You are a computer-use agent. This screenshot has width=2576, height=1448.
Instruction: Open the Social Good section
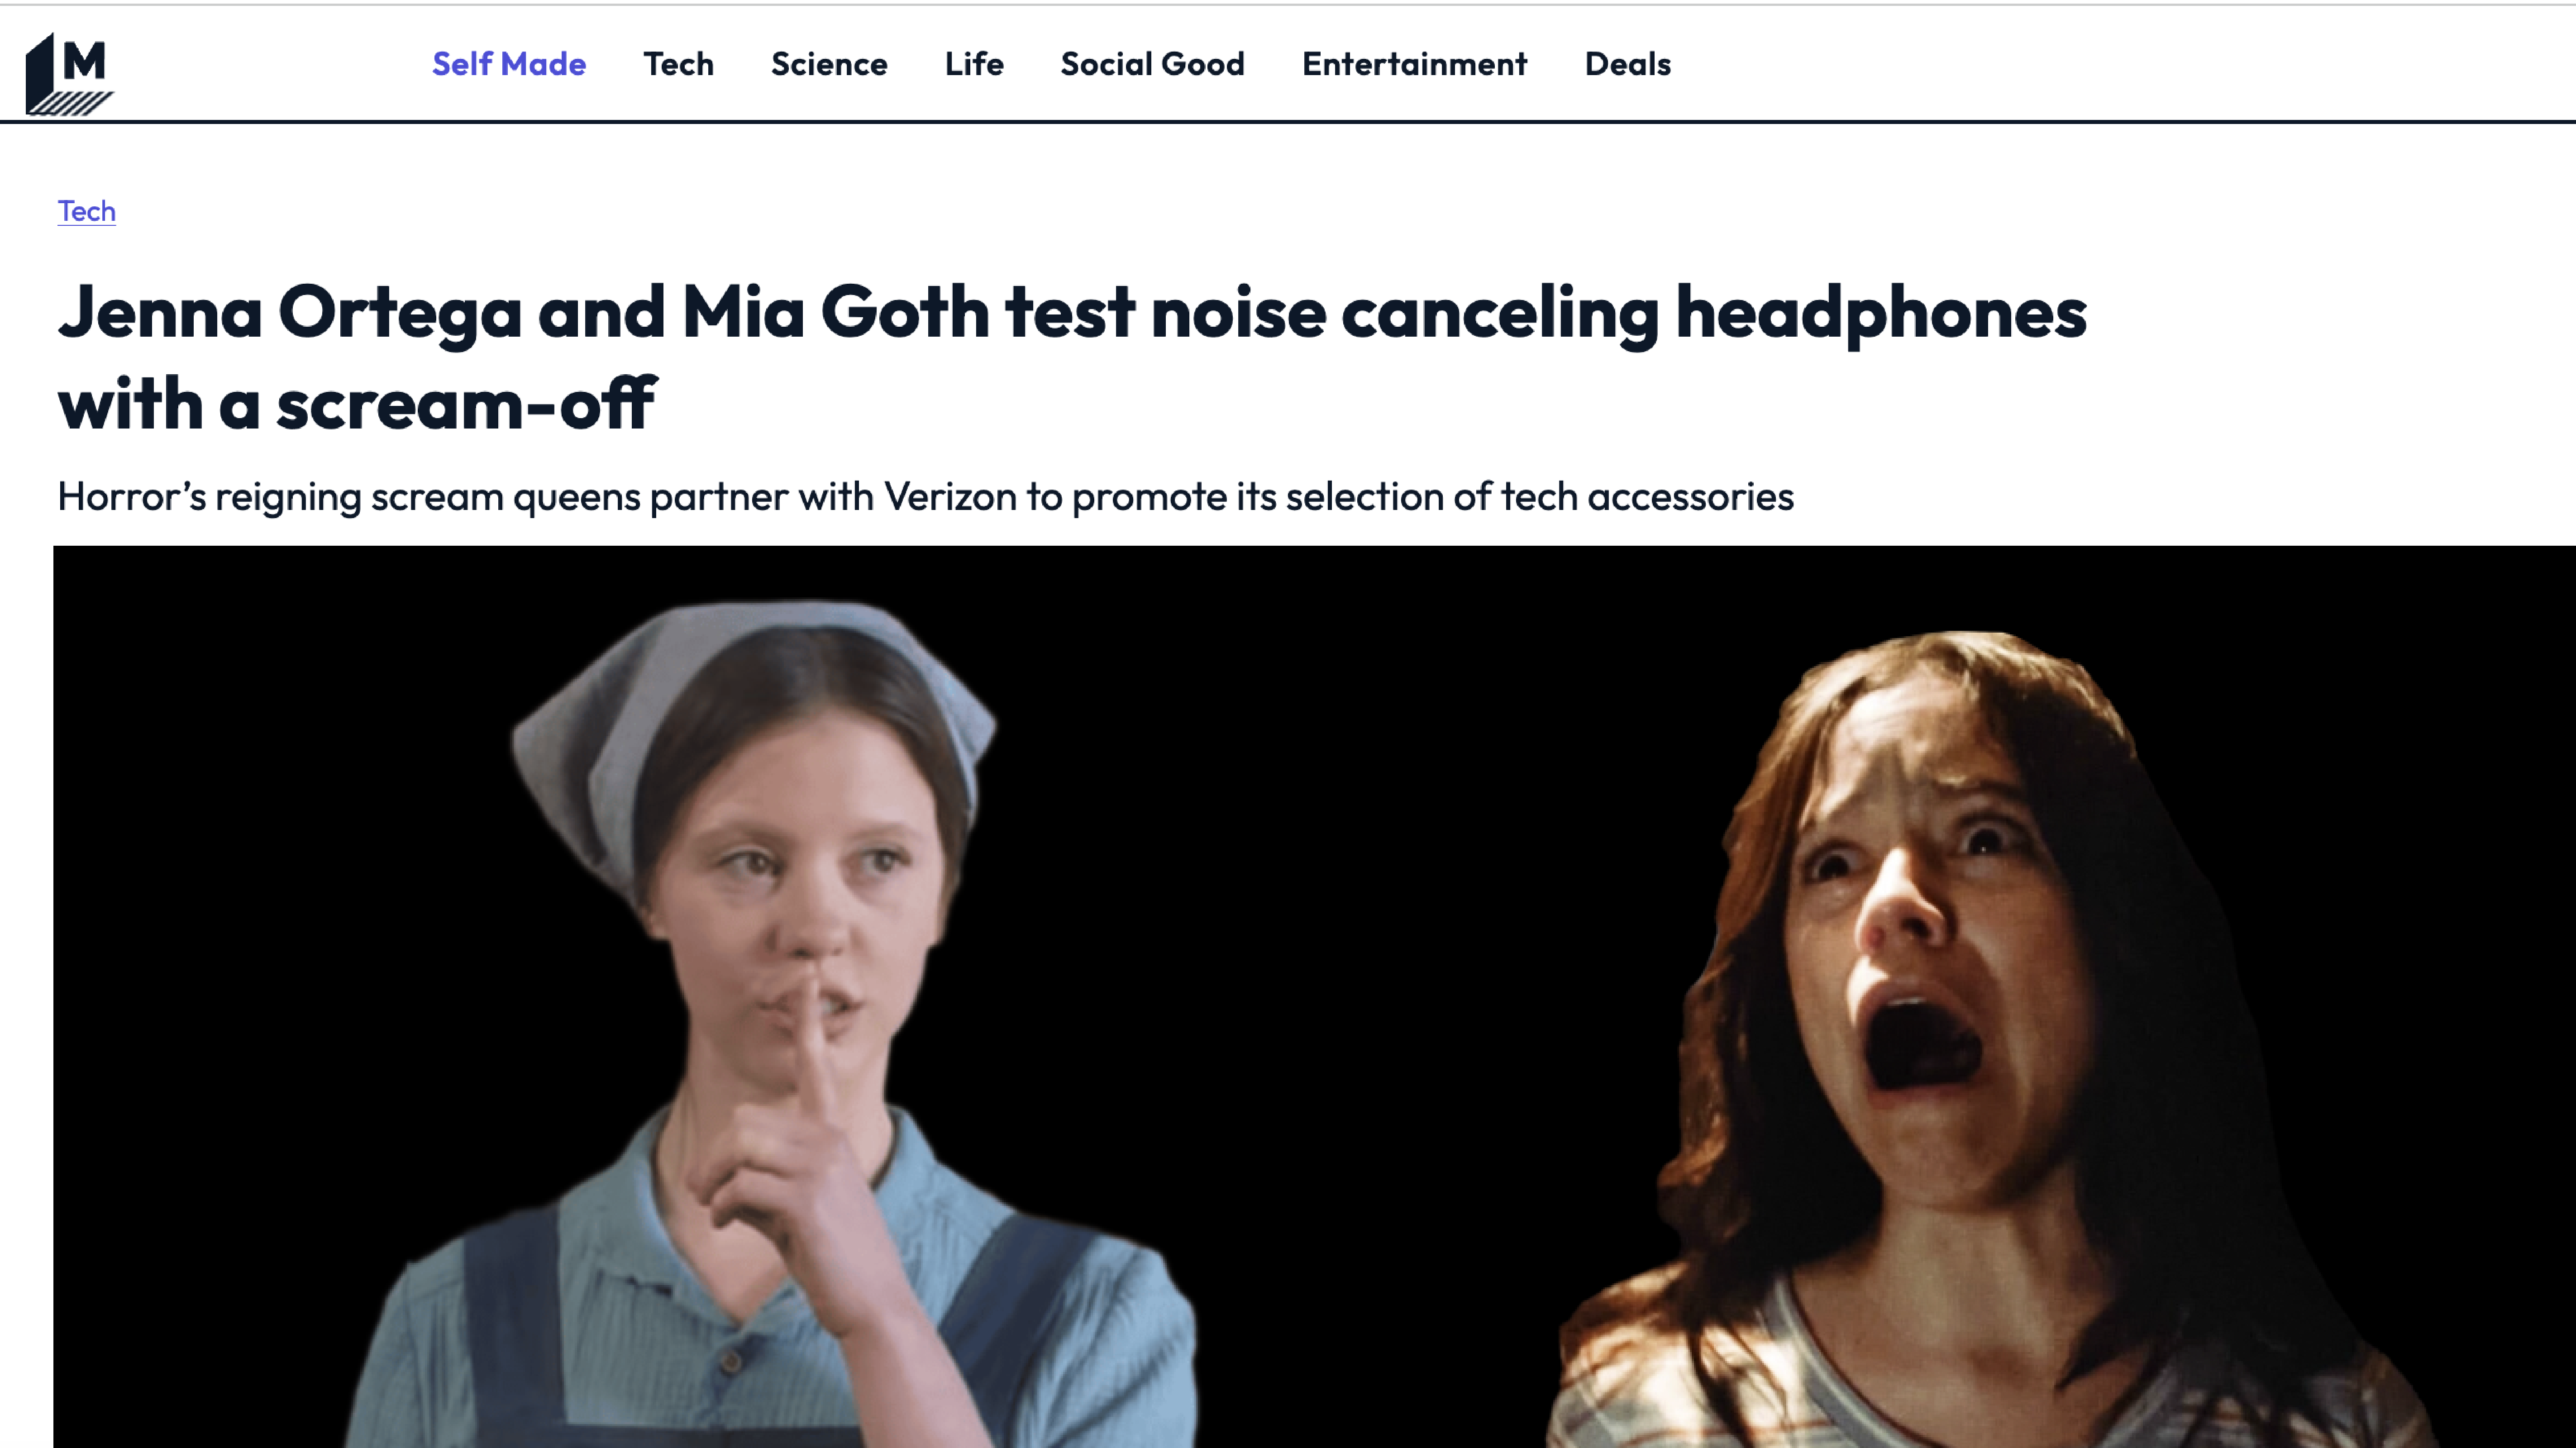pos(1152,64)
